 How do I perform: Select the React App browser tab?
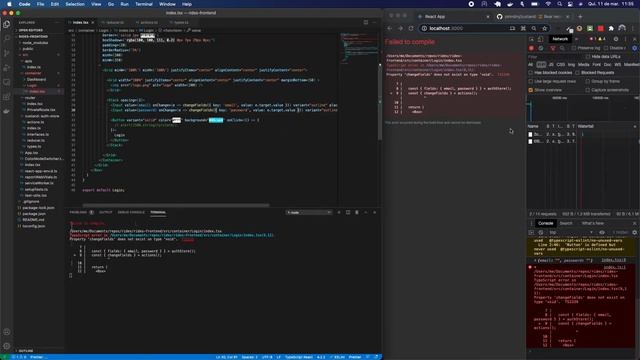coord(452,17)
